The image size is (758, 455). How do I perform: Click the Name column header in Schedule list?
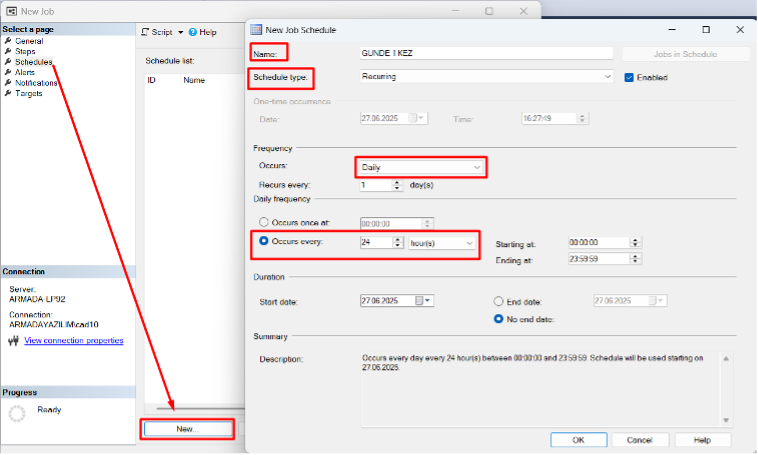194,80
